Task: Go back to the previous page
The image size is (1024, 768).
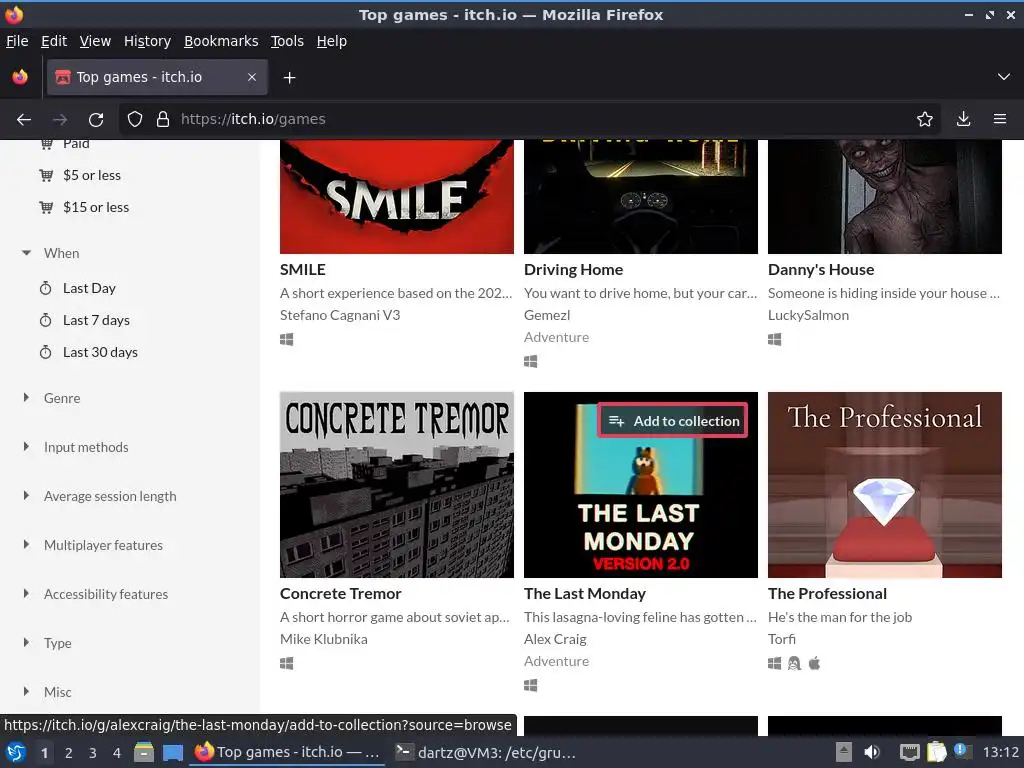Action: tap(24, 120)
